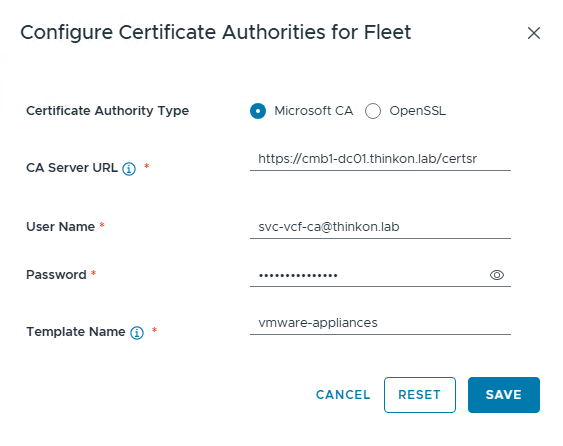Select the OpenSSL radio button

pyautogui.click(x=373, y=111)
